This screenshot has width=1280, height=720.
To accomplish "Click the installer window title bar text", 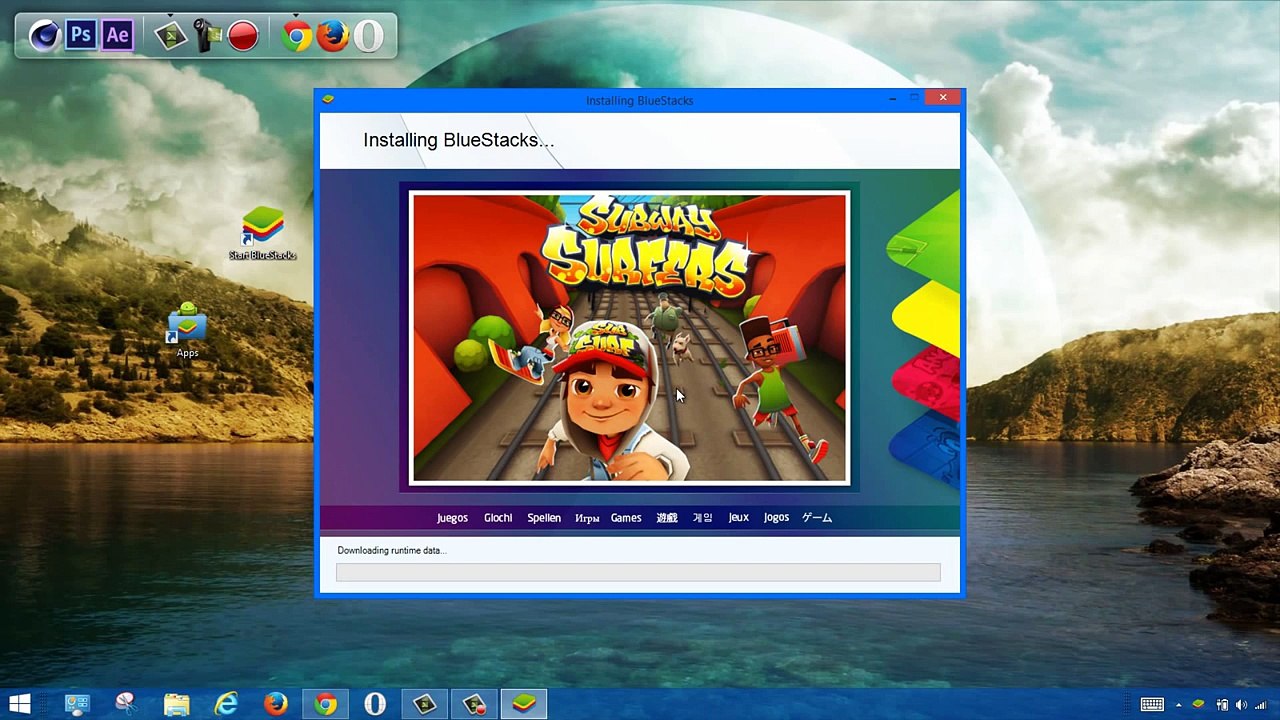I will coord(639,100).
